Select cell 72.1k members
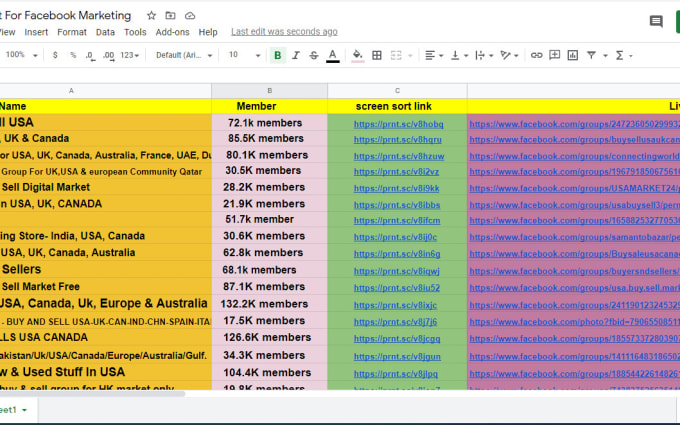Screen dimensions: 680x425 tap(269, 123)
